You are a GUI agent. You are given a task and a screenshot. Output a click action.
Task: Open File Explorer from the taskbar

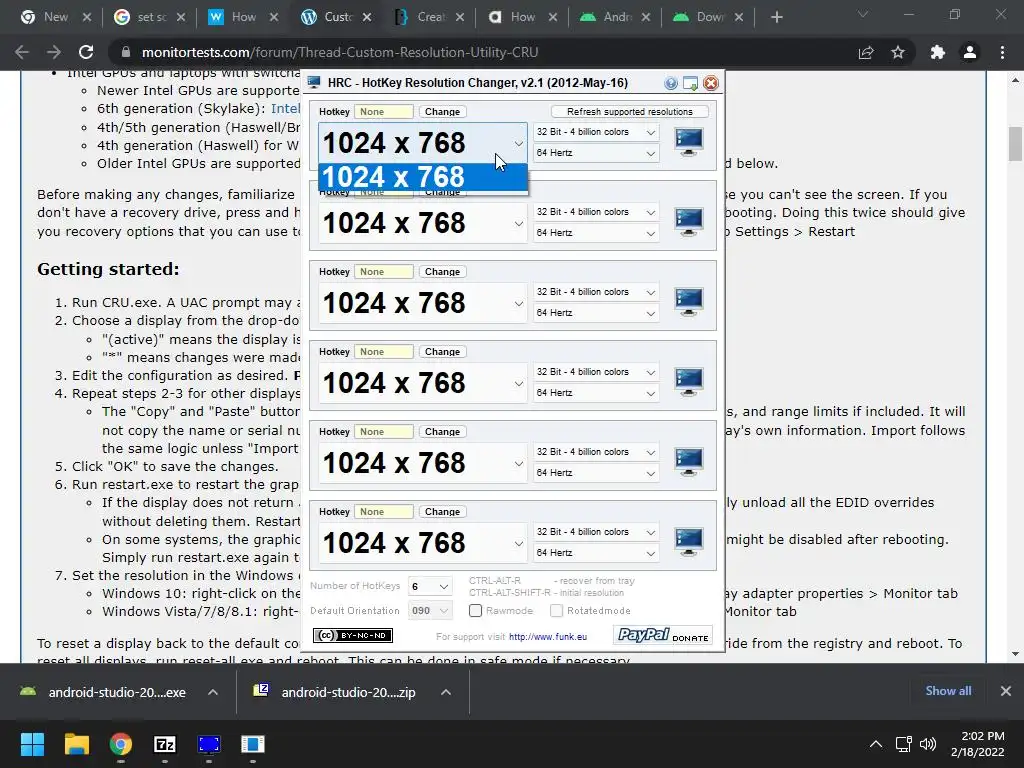76,744
